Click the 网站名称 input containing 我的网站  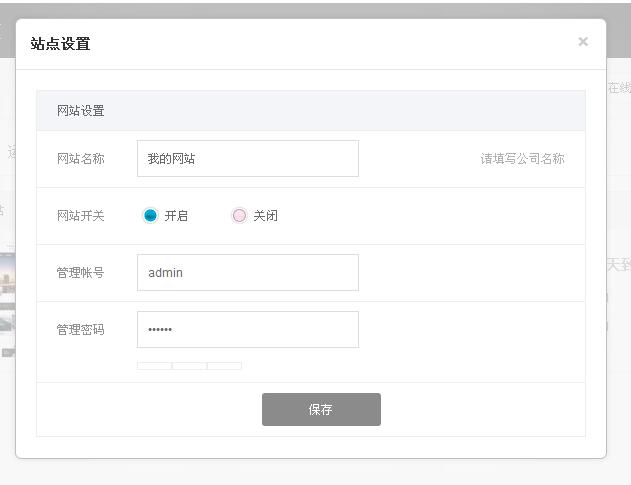coord(247,158)
